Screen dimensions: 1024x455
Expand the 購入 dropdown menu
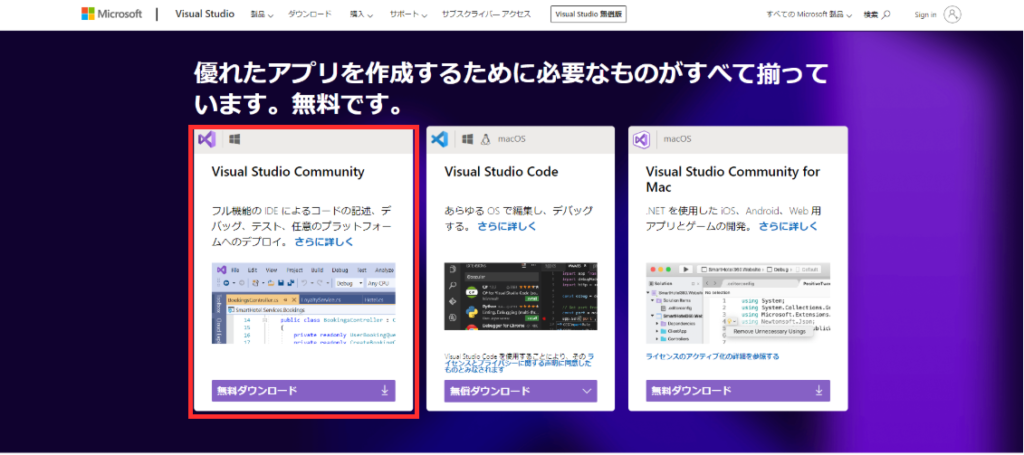361,14
